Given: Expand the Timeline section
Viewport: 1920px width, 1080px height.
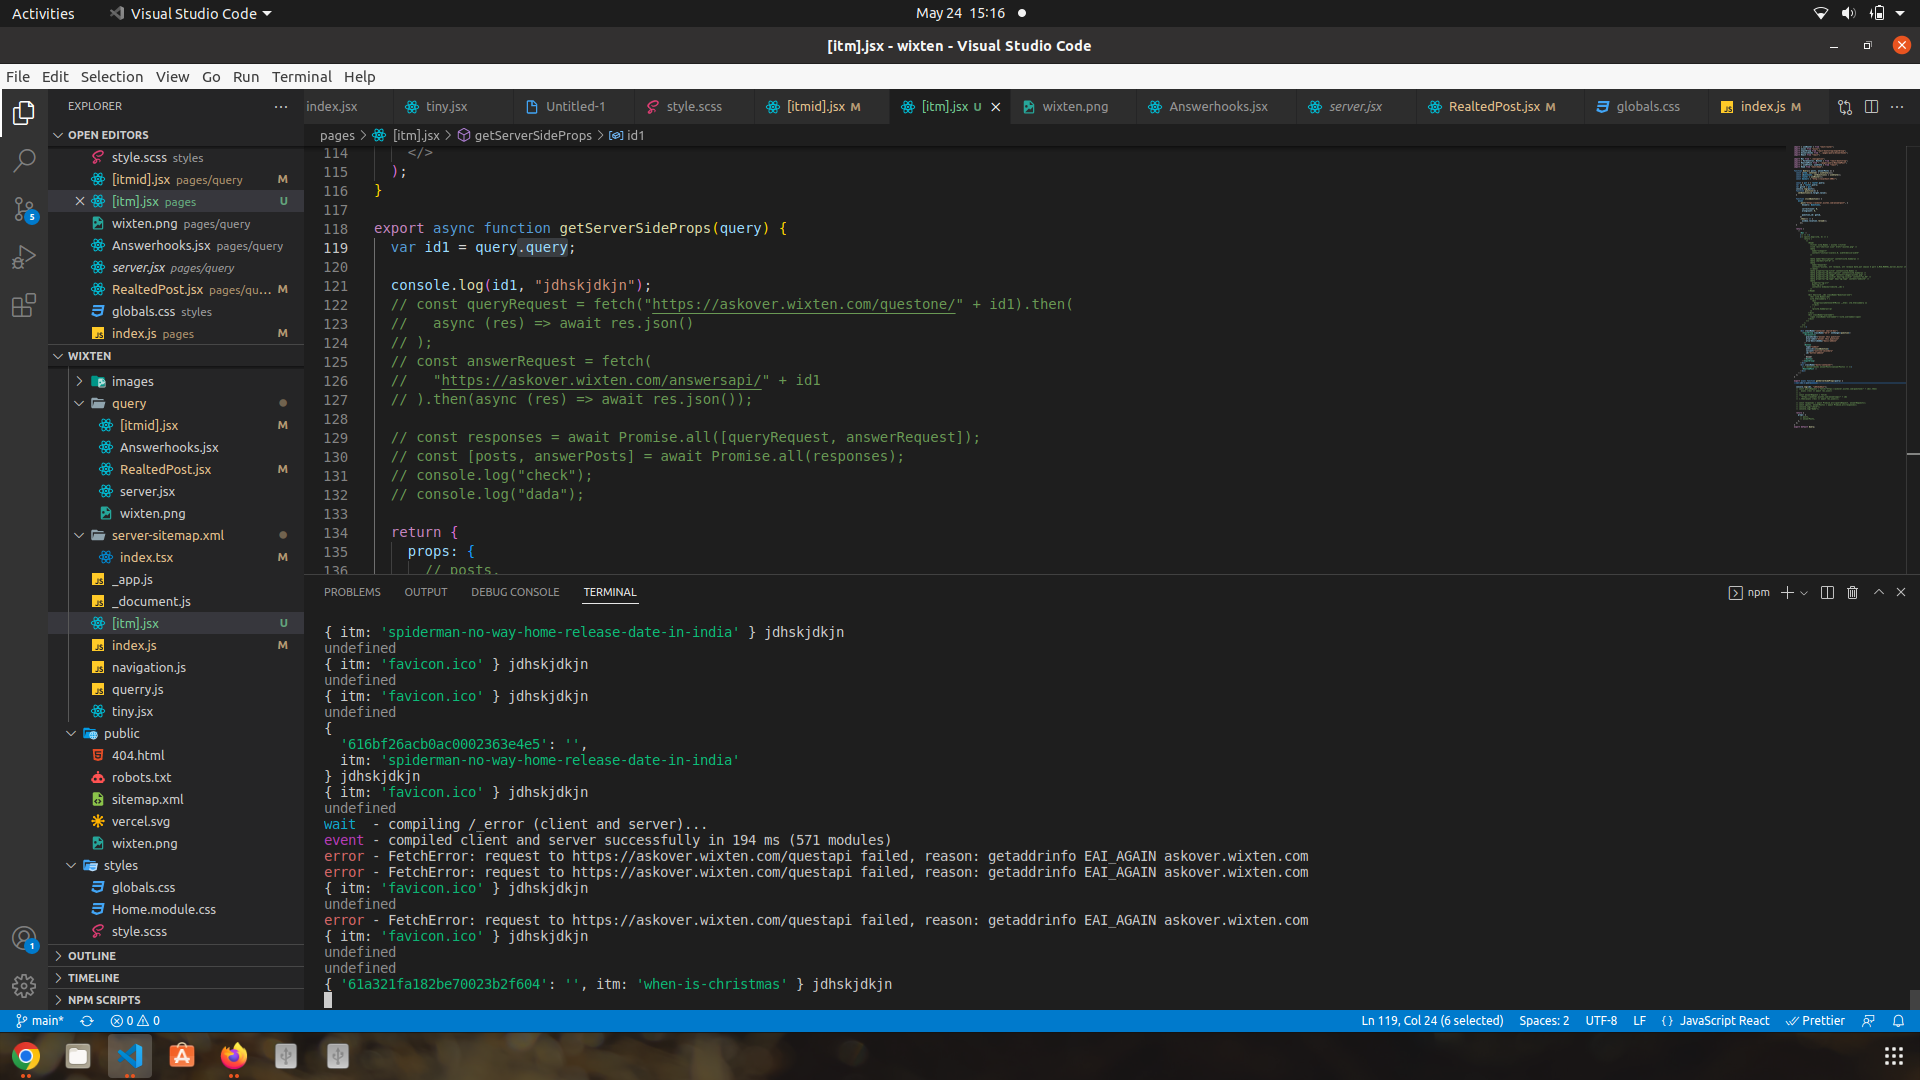Looking at the screenshot, I should pyautogui.click(x=58, y=978).
